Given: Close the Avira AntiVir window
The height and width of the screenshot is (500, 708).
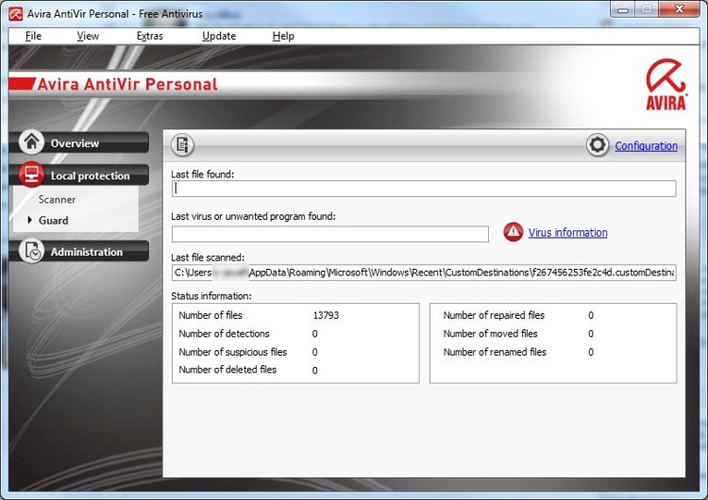Looking at the screenshot, I should (x=679, y=9).
